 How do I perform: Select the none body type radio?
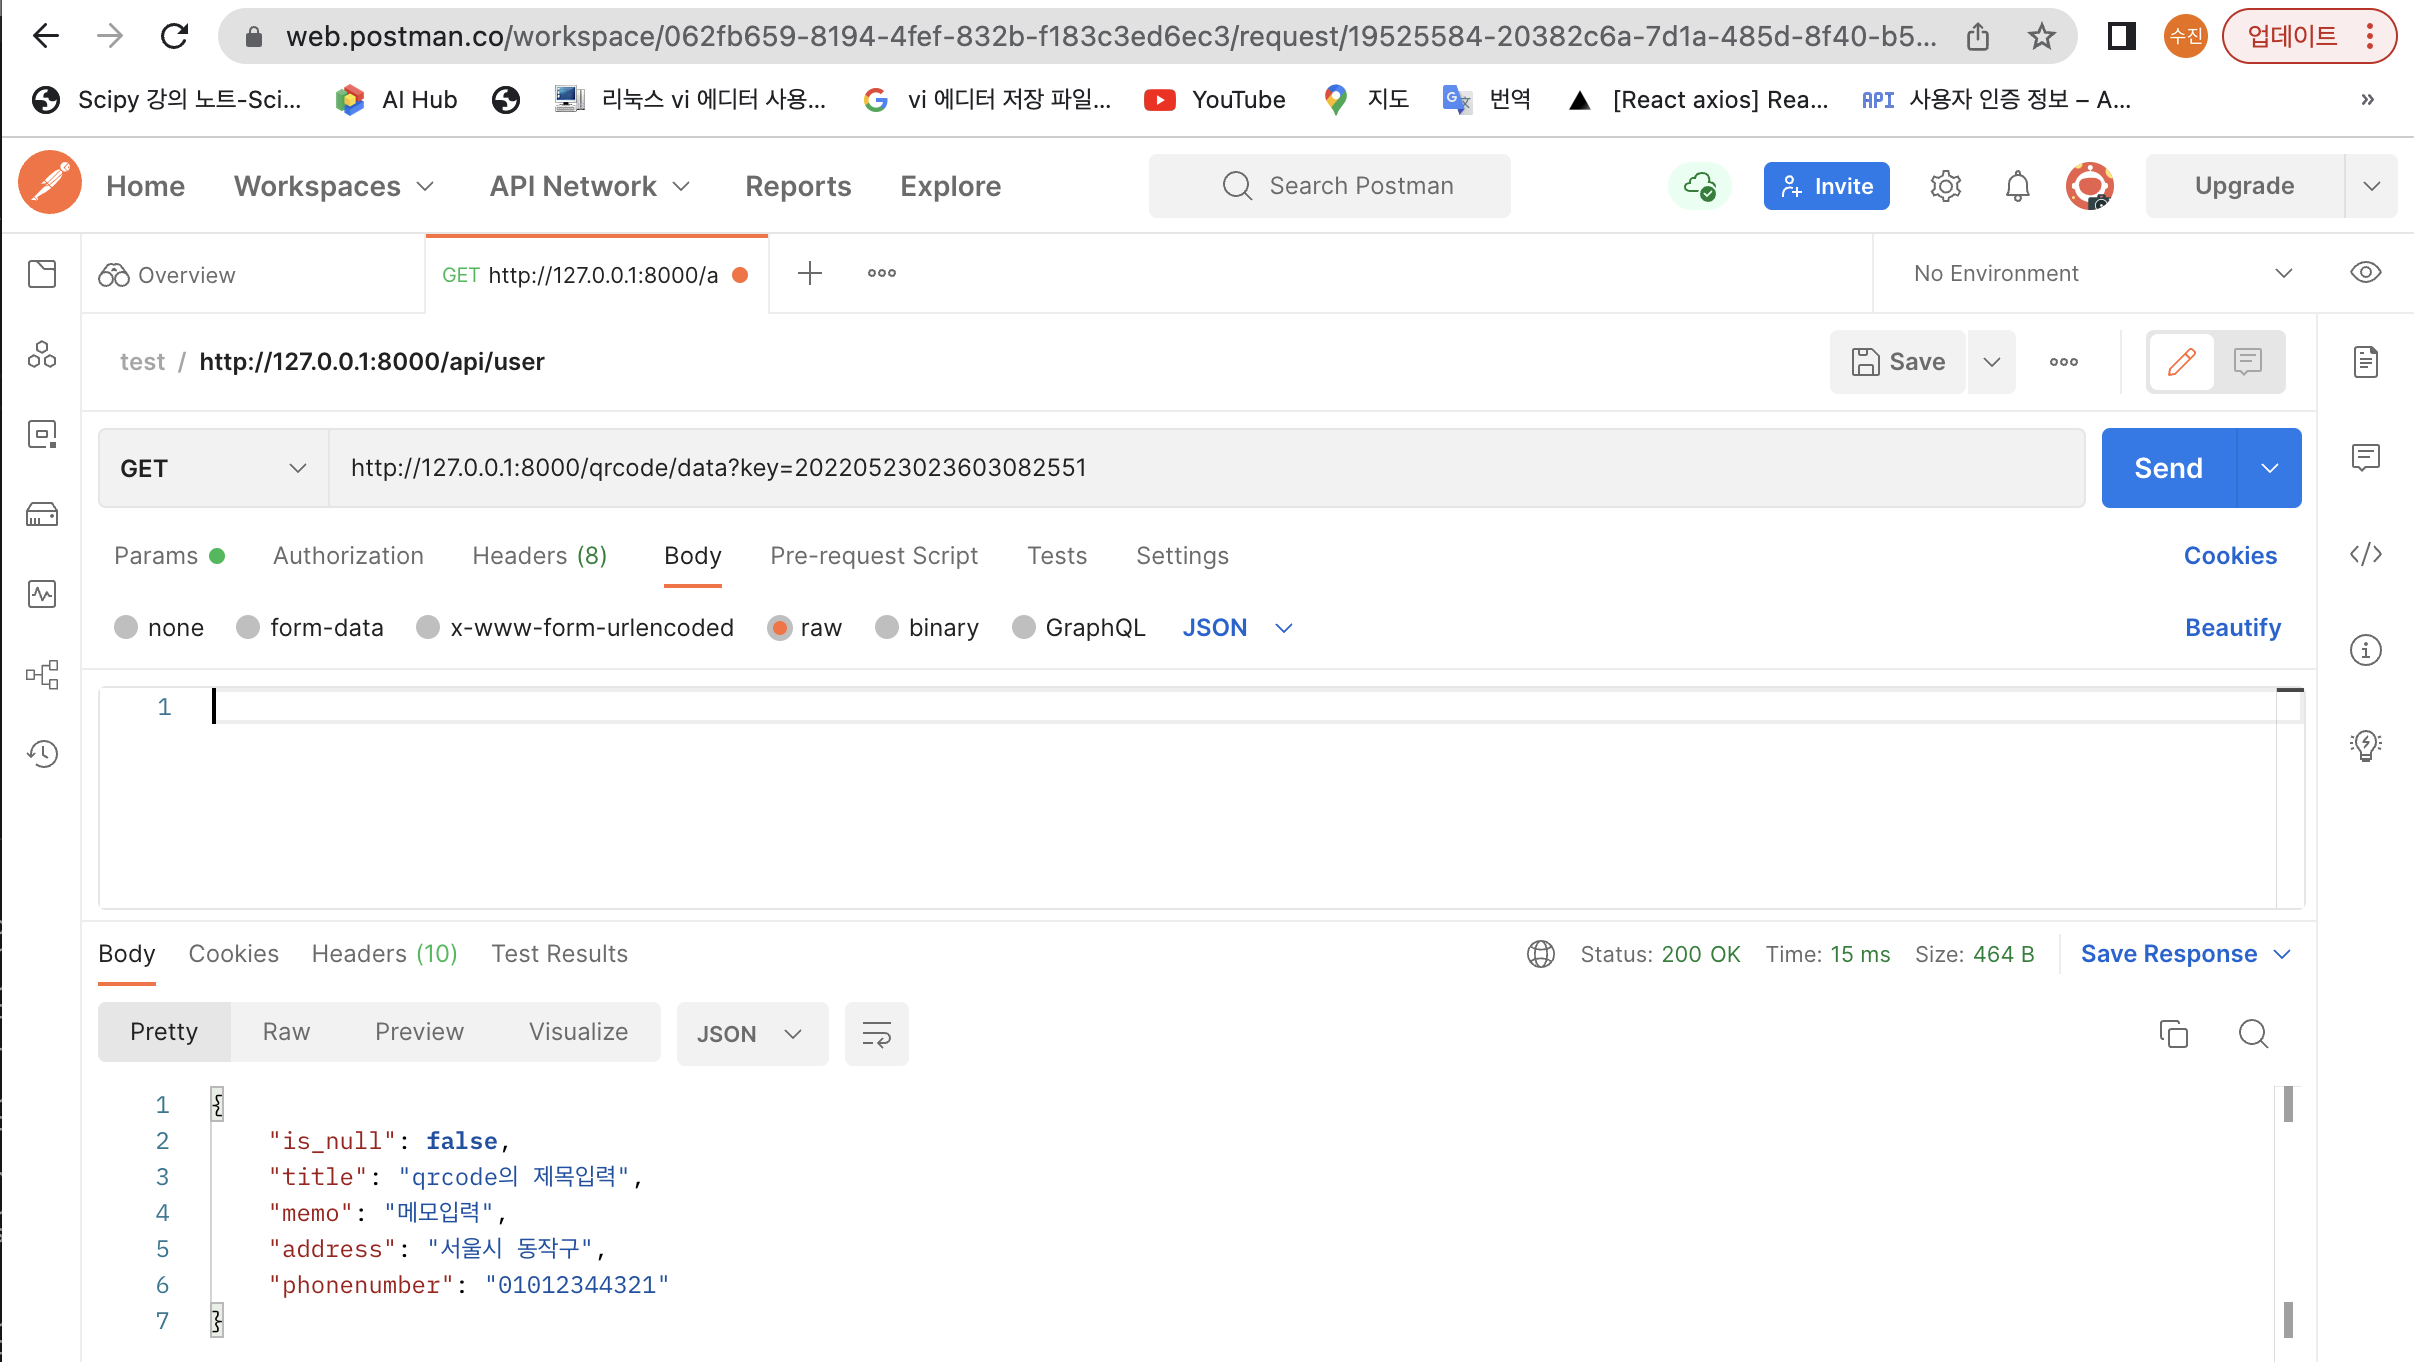click(126, 627)
